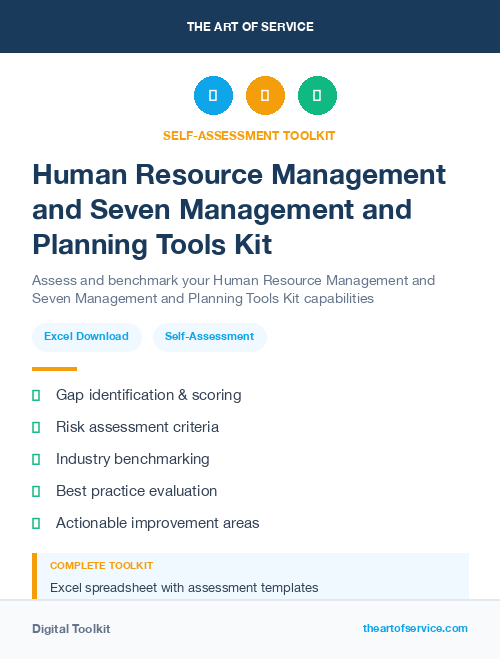Image resolution: width=500 pixels, height=659 pixels.
Task: Click Gap identification & scoring text
Action: click(149, 395)
